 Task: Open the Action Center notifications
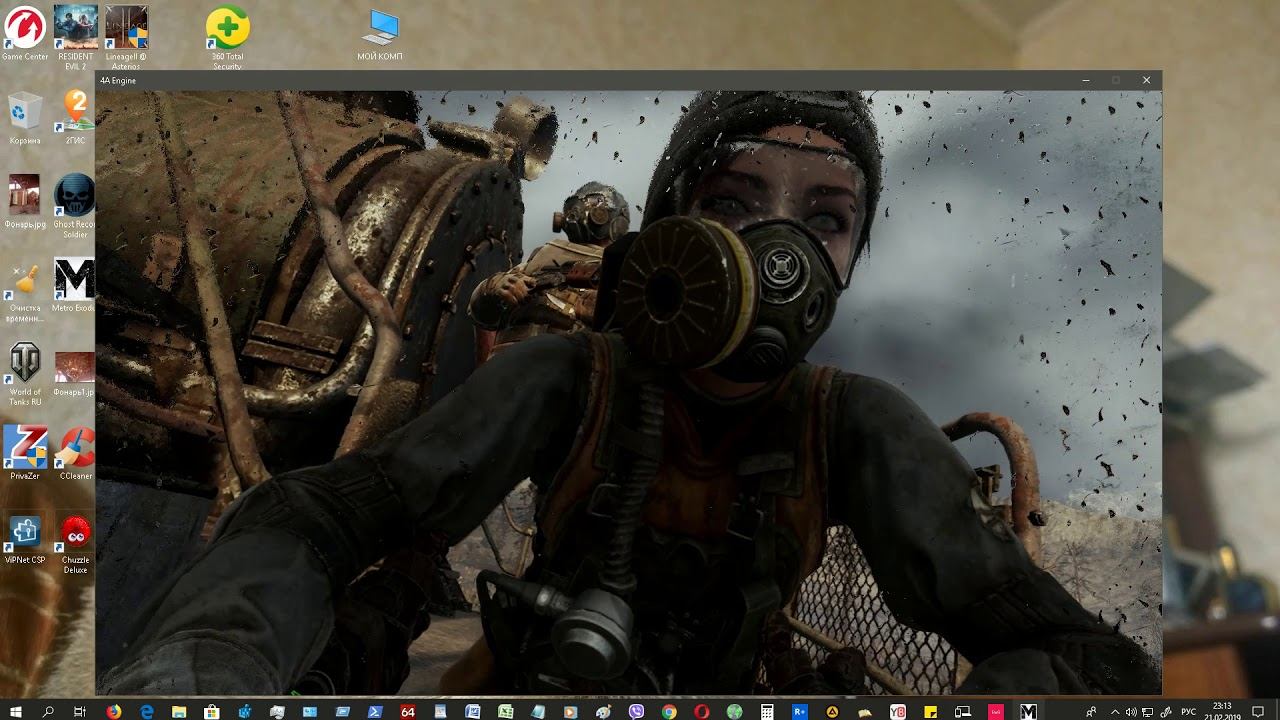[1258, 711]
